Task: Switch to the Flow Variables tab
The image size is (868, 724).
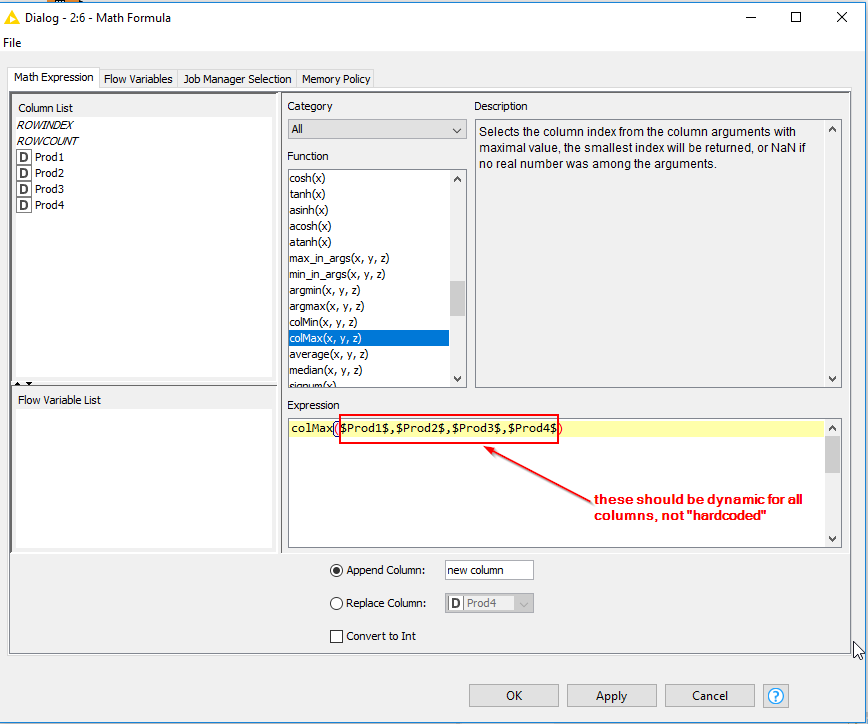Action: click(138, 79)
